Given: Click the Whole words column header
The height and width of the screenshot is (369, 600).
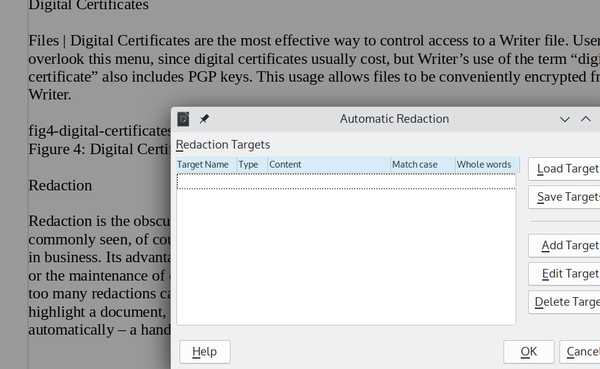Looking at the screenshot, I should (488, 165).
